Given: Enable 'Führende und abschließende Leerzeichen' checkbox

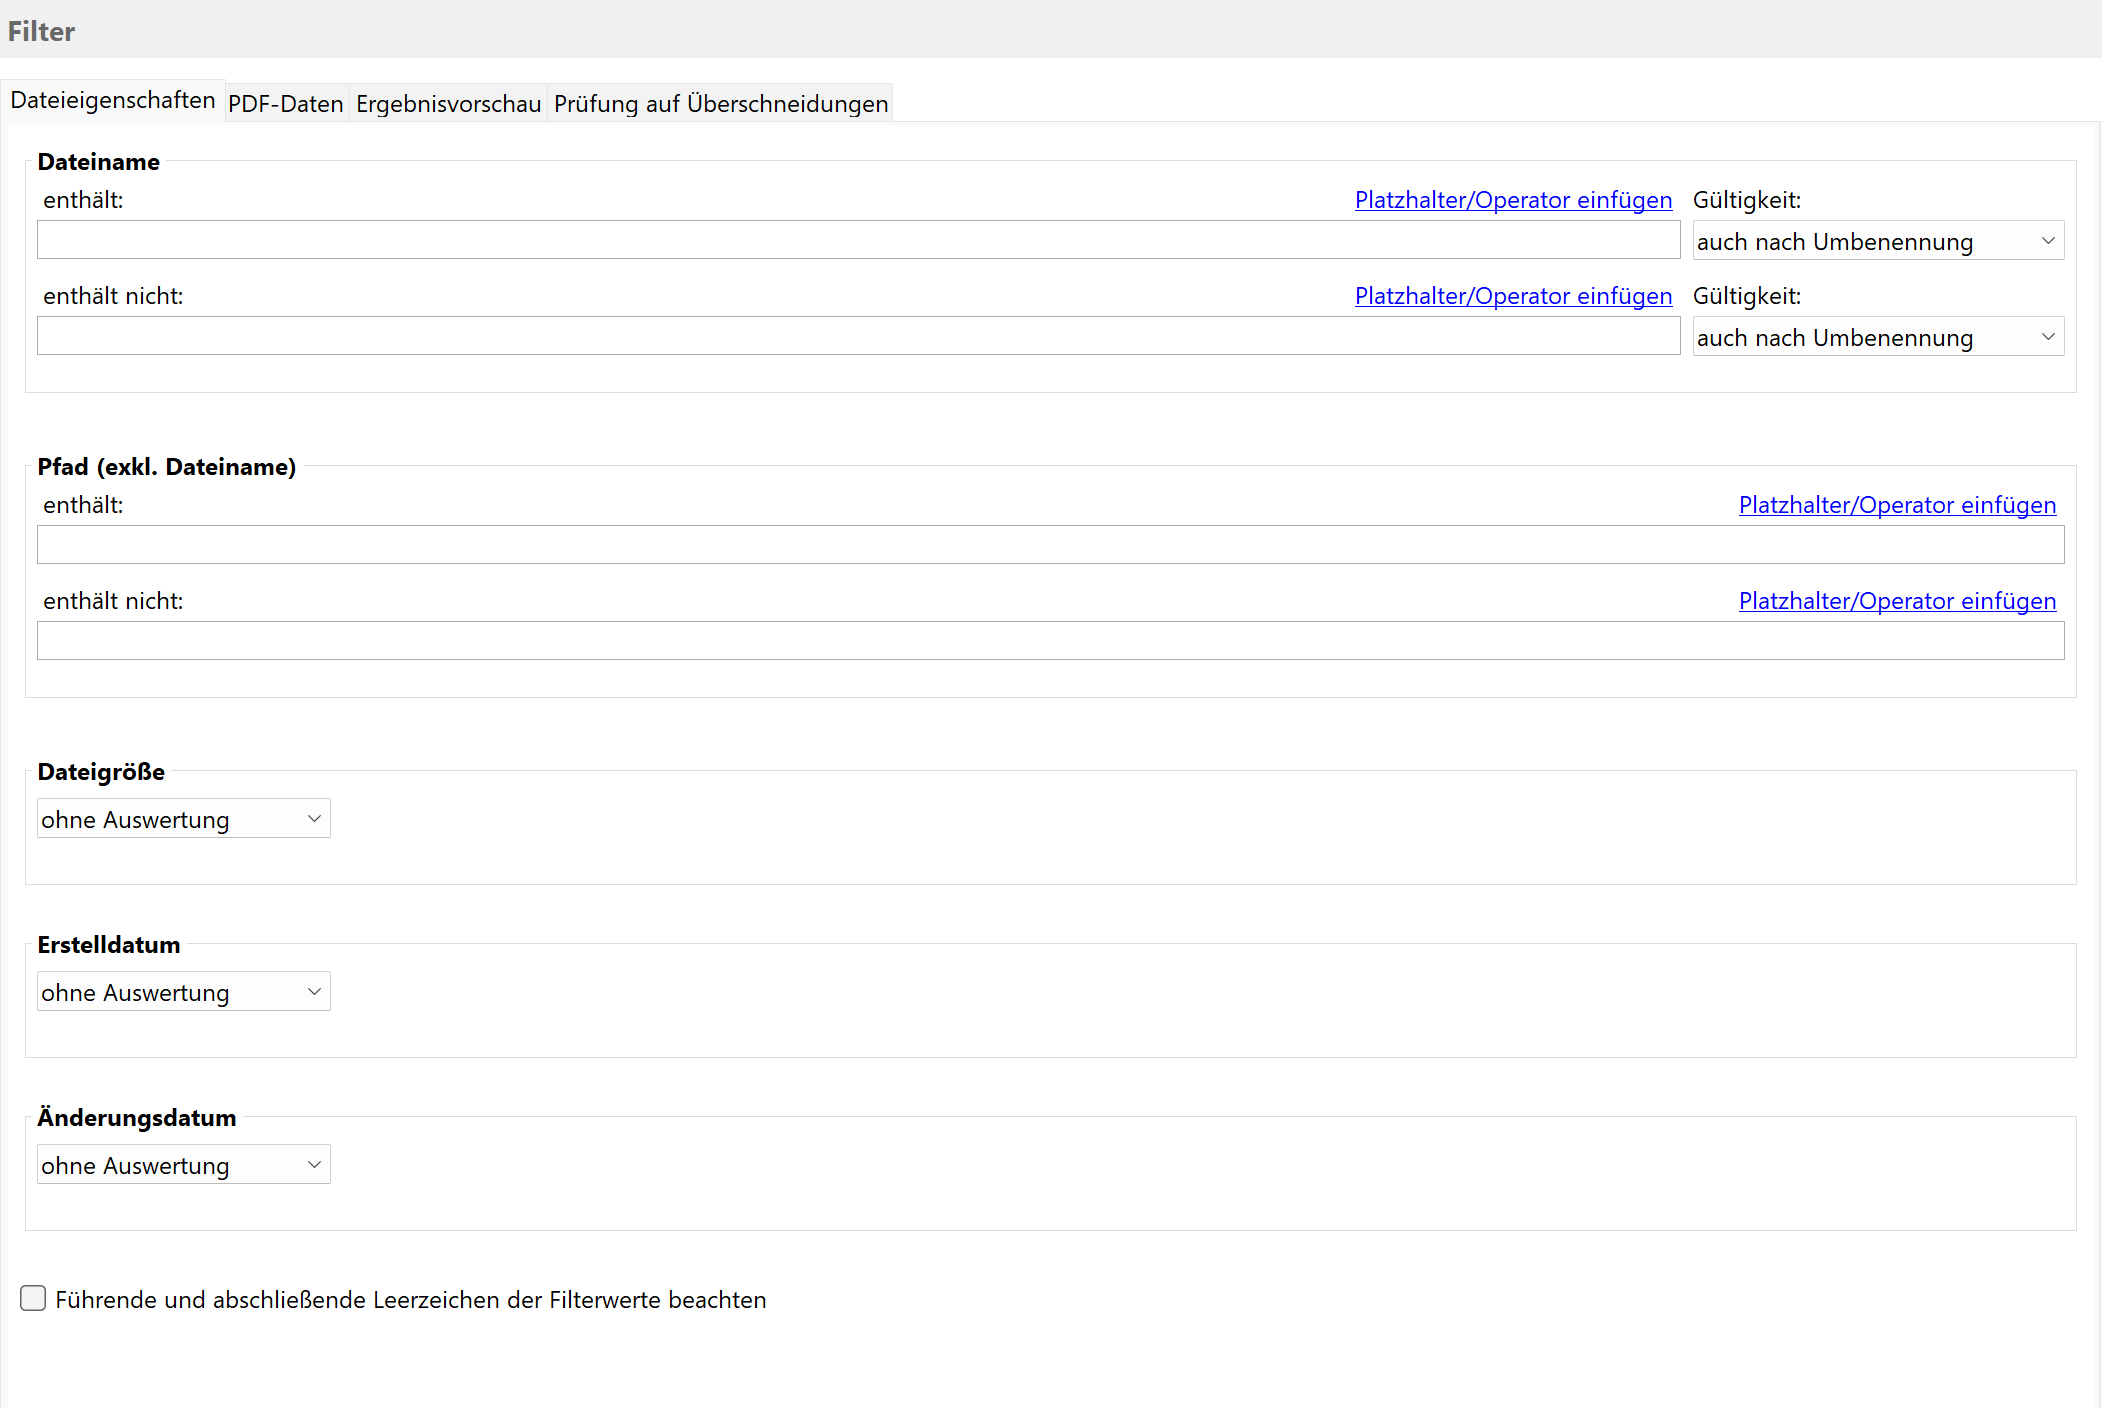Looking at the screenshot, I should pos(34,1299).
